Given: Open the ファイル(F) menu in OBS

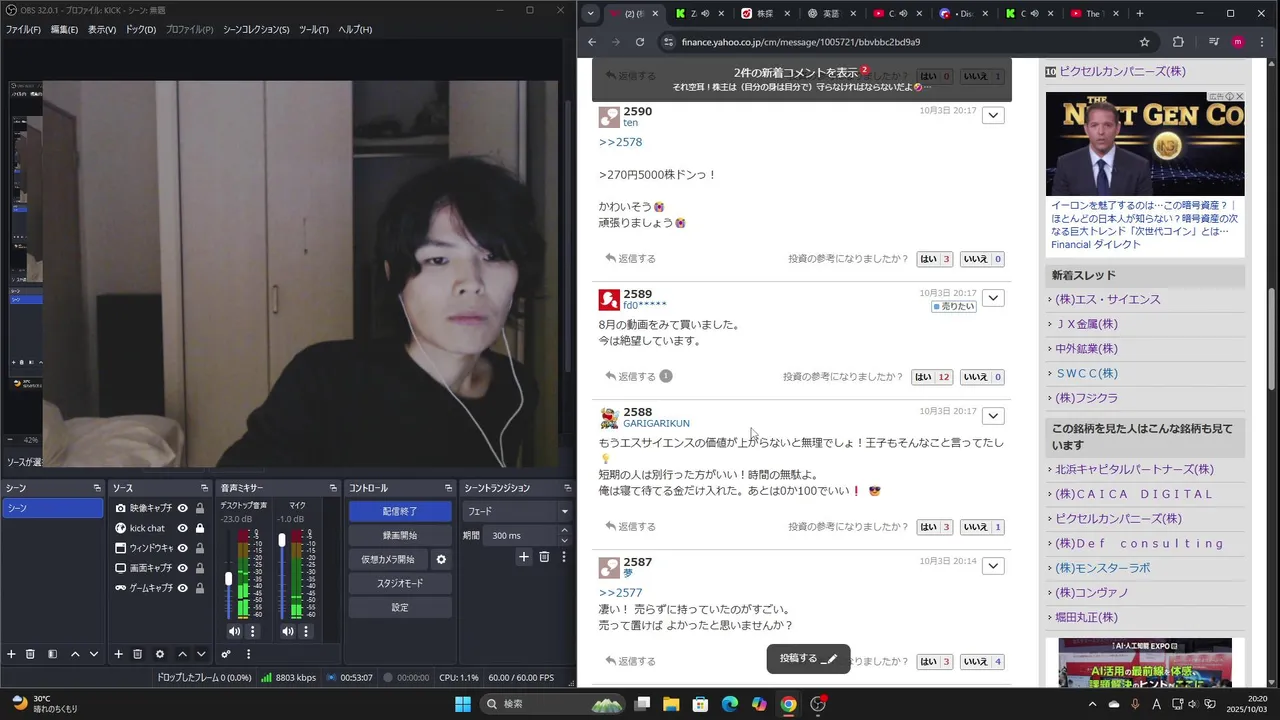Looking at the screenshot, I should [x=23, y=30].
